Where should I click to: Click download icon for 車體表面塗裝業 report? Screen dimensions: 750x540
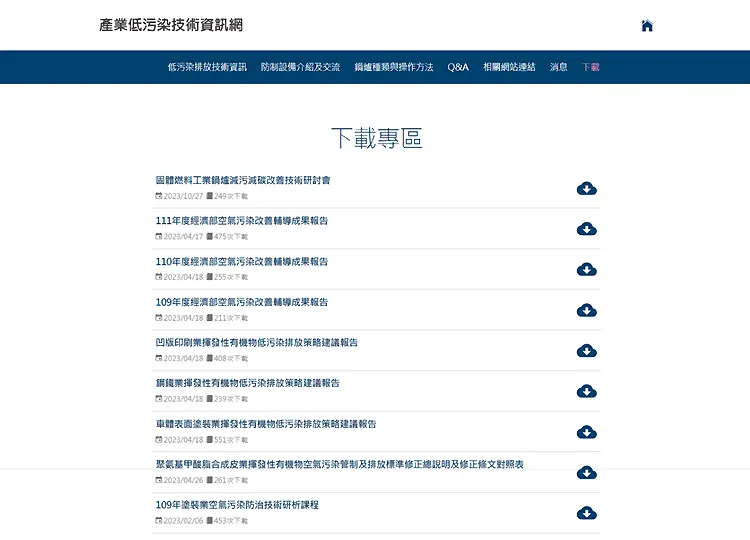click(587, 432)
